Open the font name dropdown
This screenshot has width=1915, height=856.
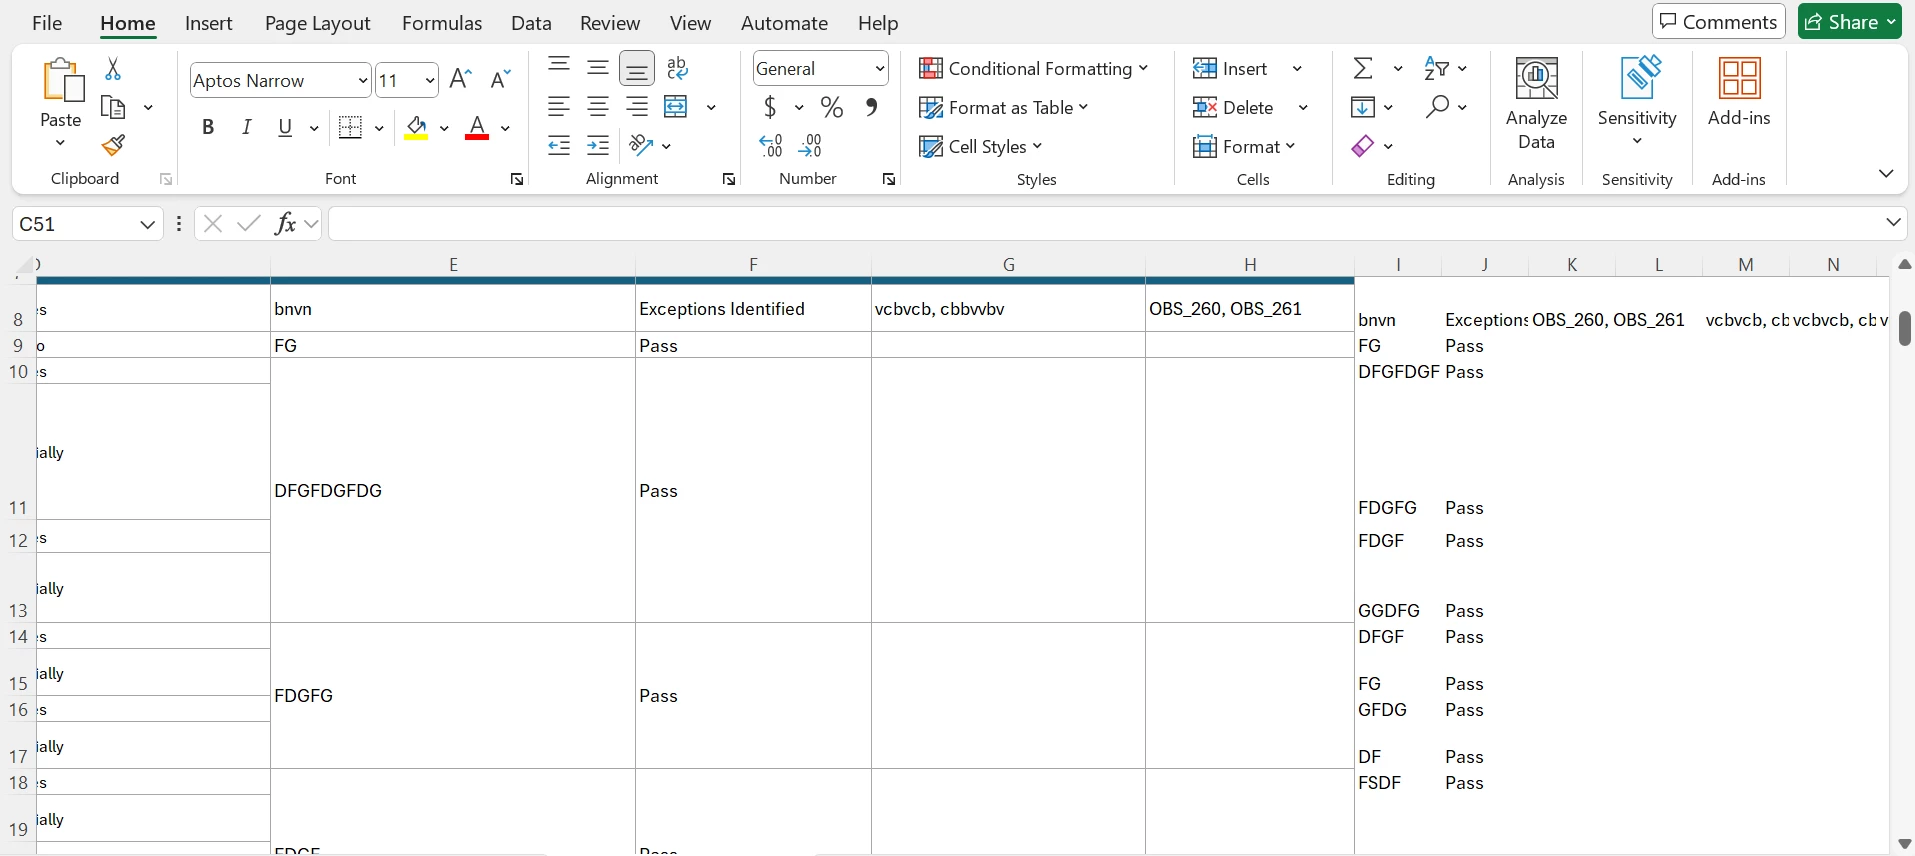[x=362, y=80]
